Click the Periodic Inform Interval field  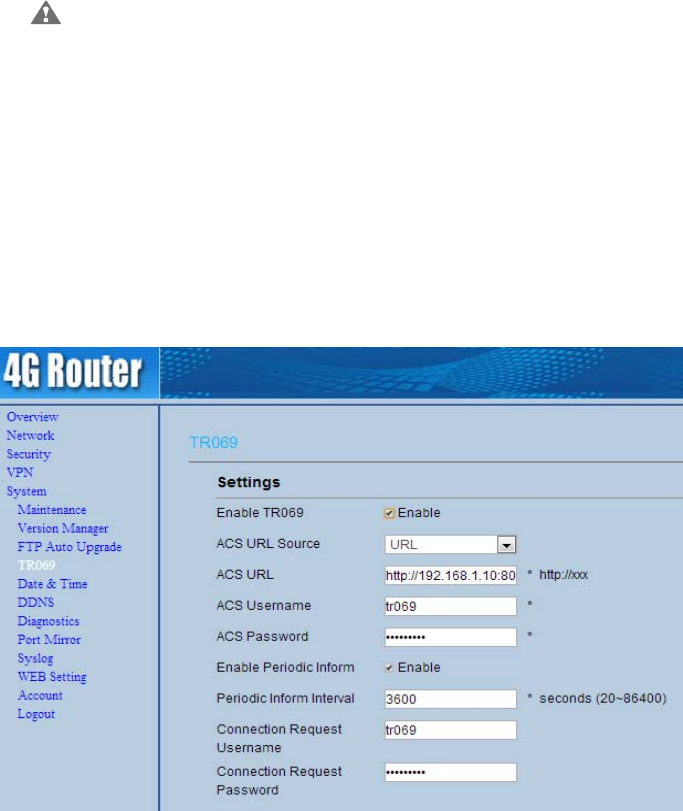click(x=450, y=699)
